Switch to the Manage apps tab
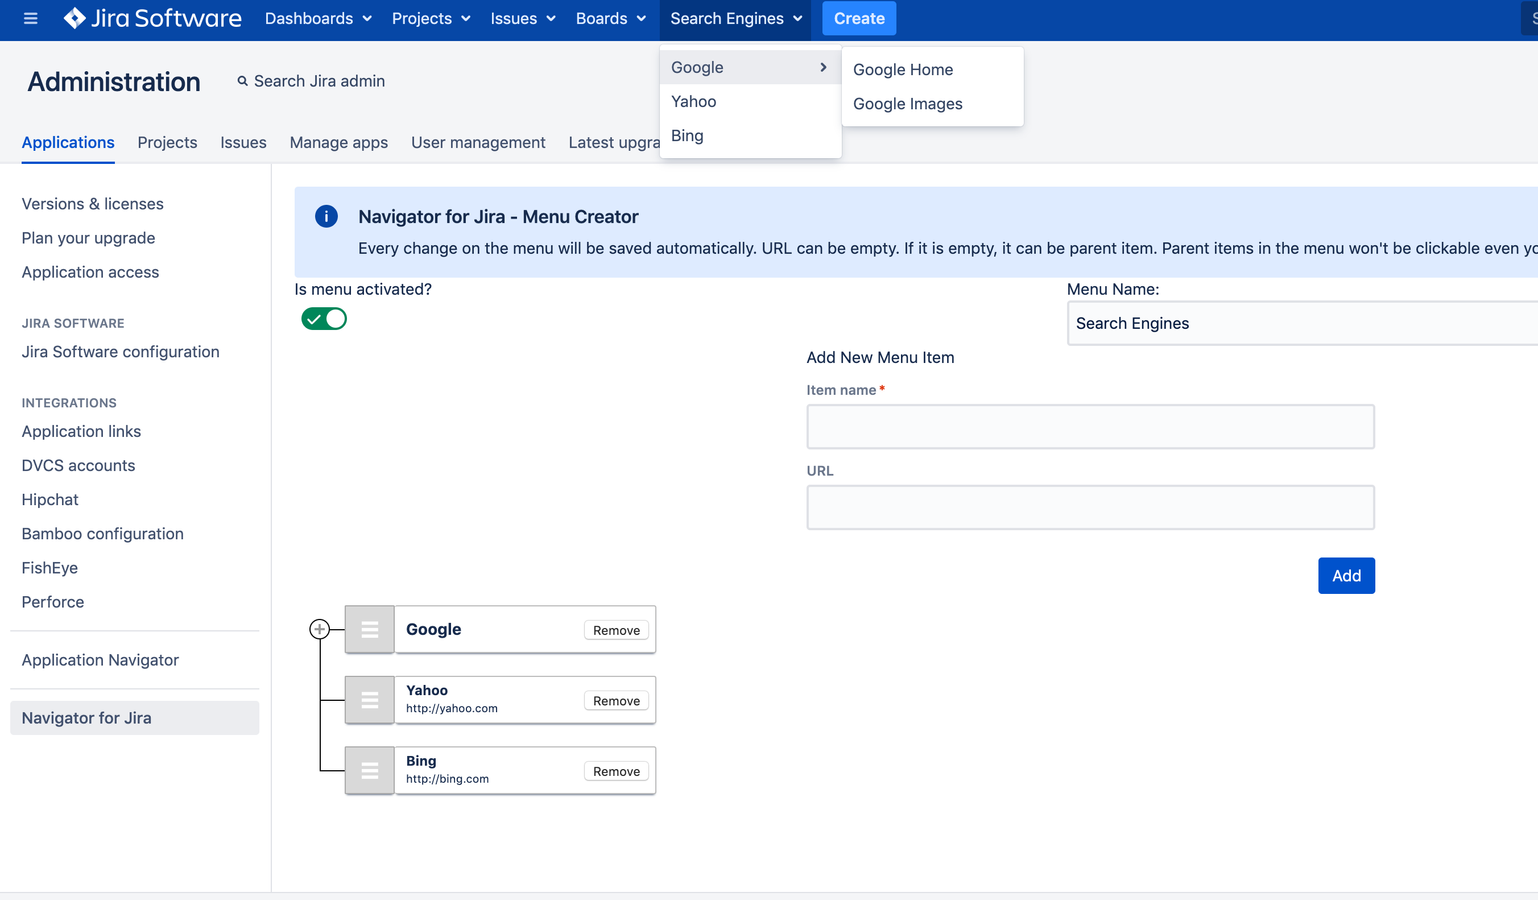This screenshot has width=1538, height=900. pos(339,142)
